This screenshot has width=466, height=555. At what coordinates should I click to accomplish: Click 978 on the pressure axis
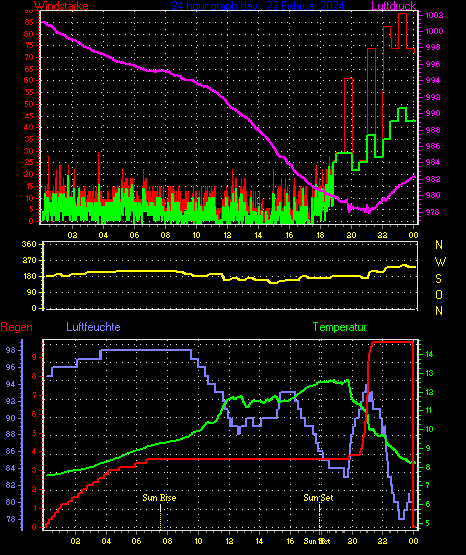click(x=433, y=212)
